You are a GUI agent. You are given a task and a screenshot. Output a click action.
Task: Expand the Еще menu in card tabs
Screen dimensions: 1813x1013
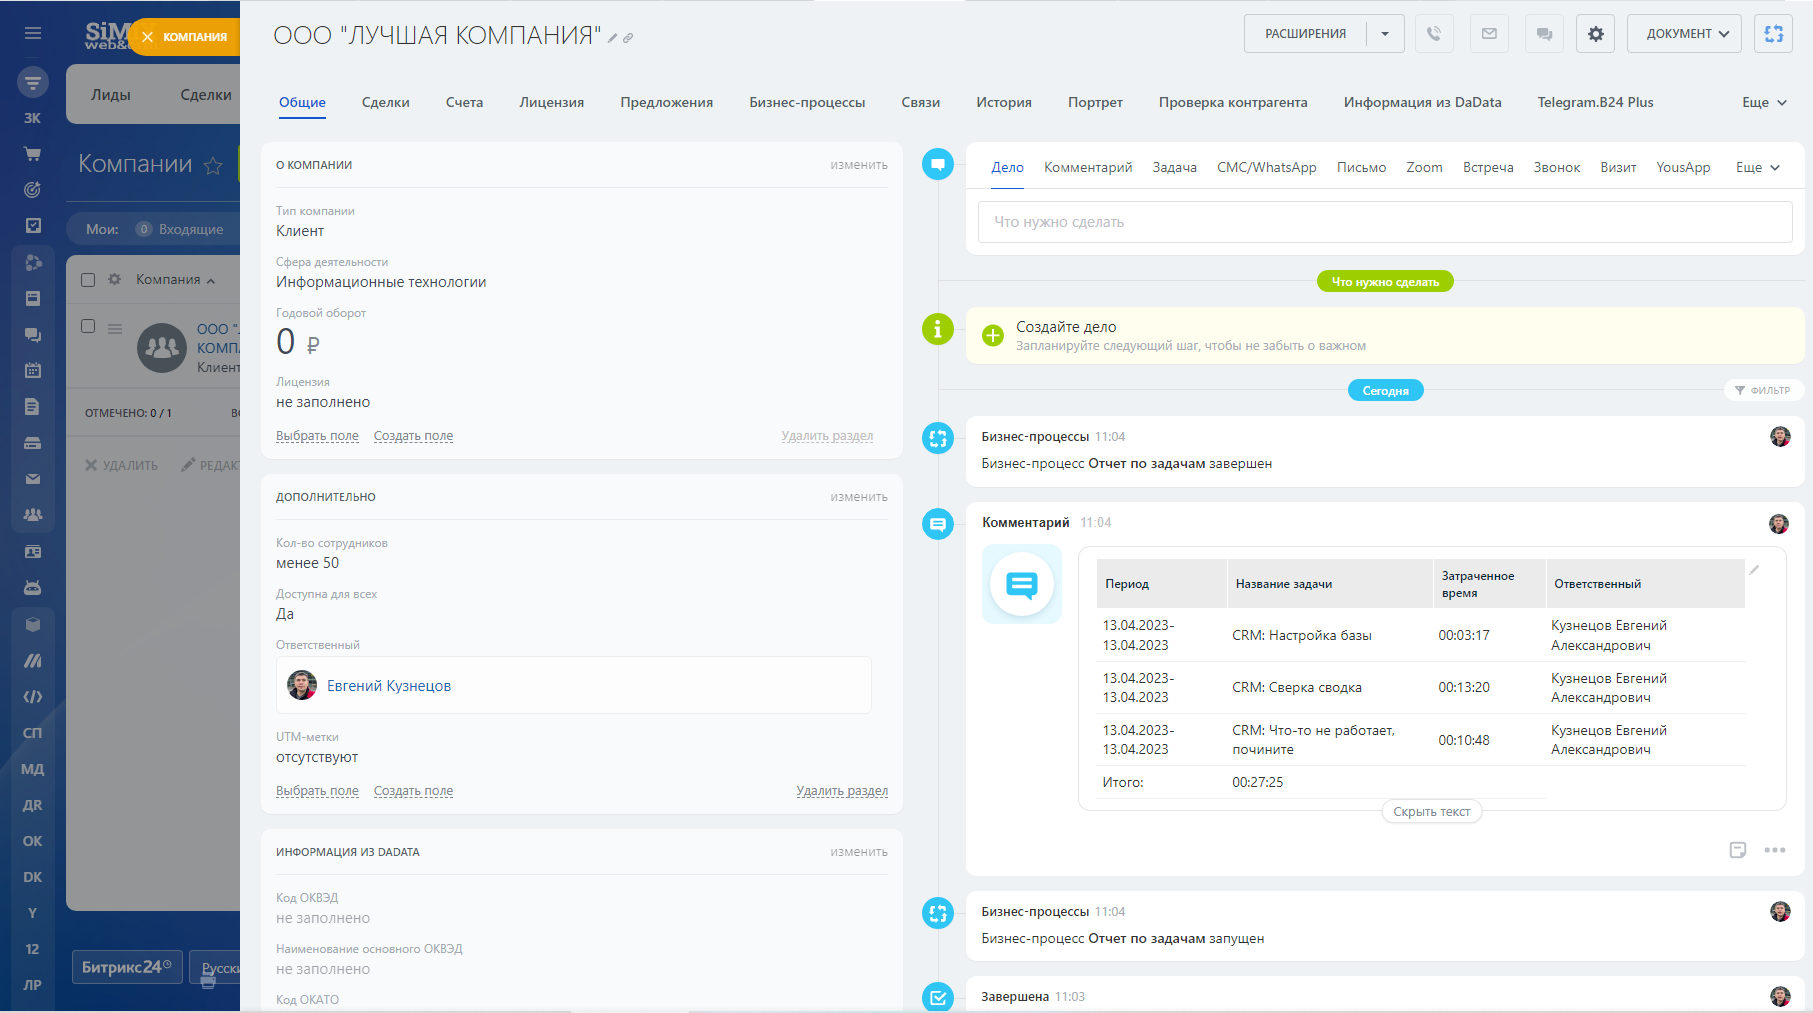1764,102
